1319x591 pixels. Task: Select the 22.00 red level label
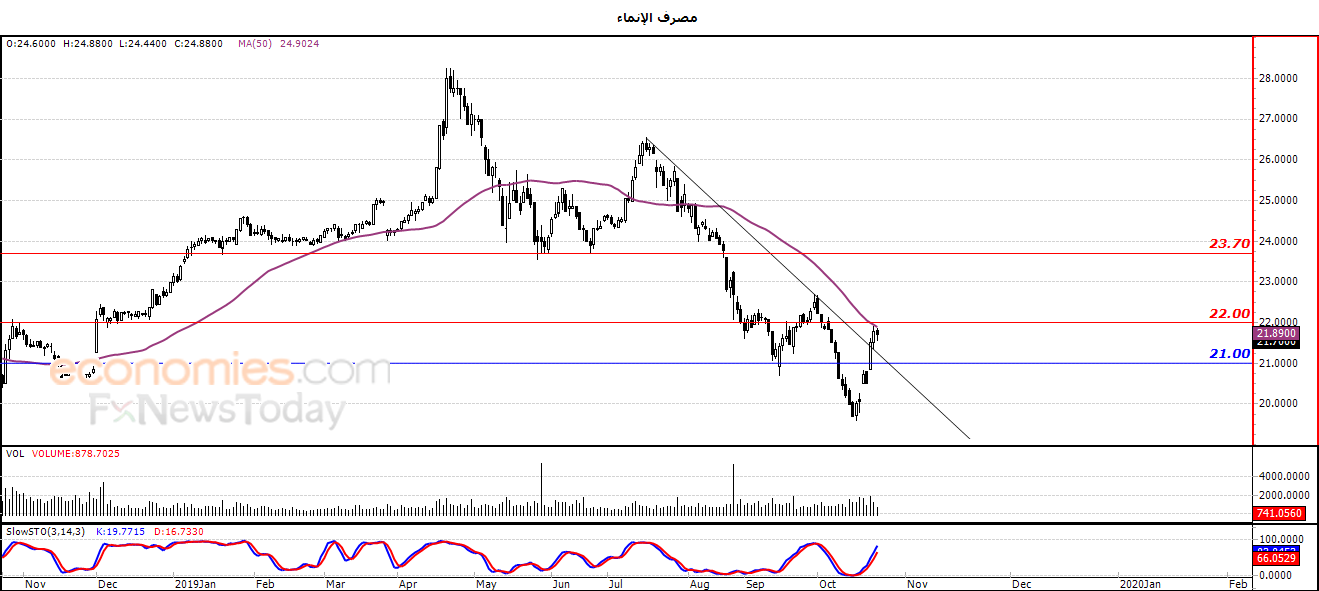pos(1230,313)
